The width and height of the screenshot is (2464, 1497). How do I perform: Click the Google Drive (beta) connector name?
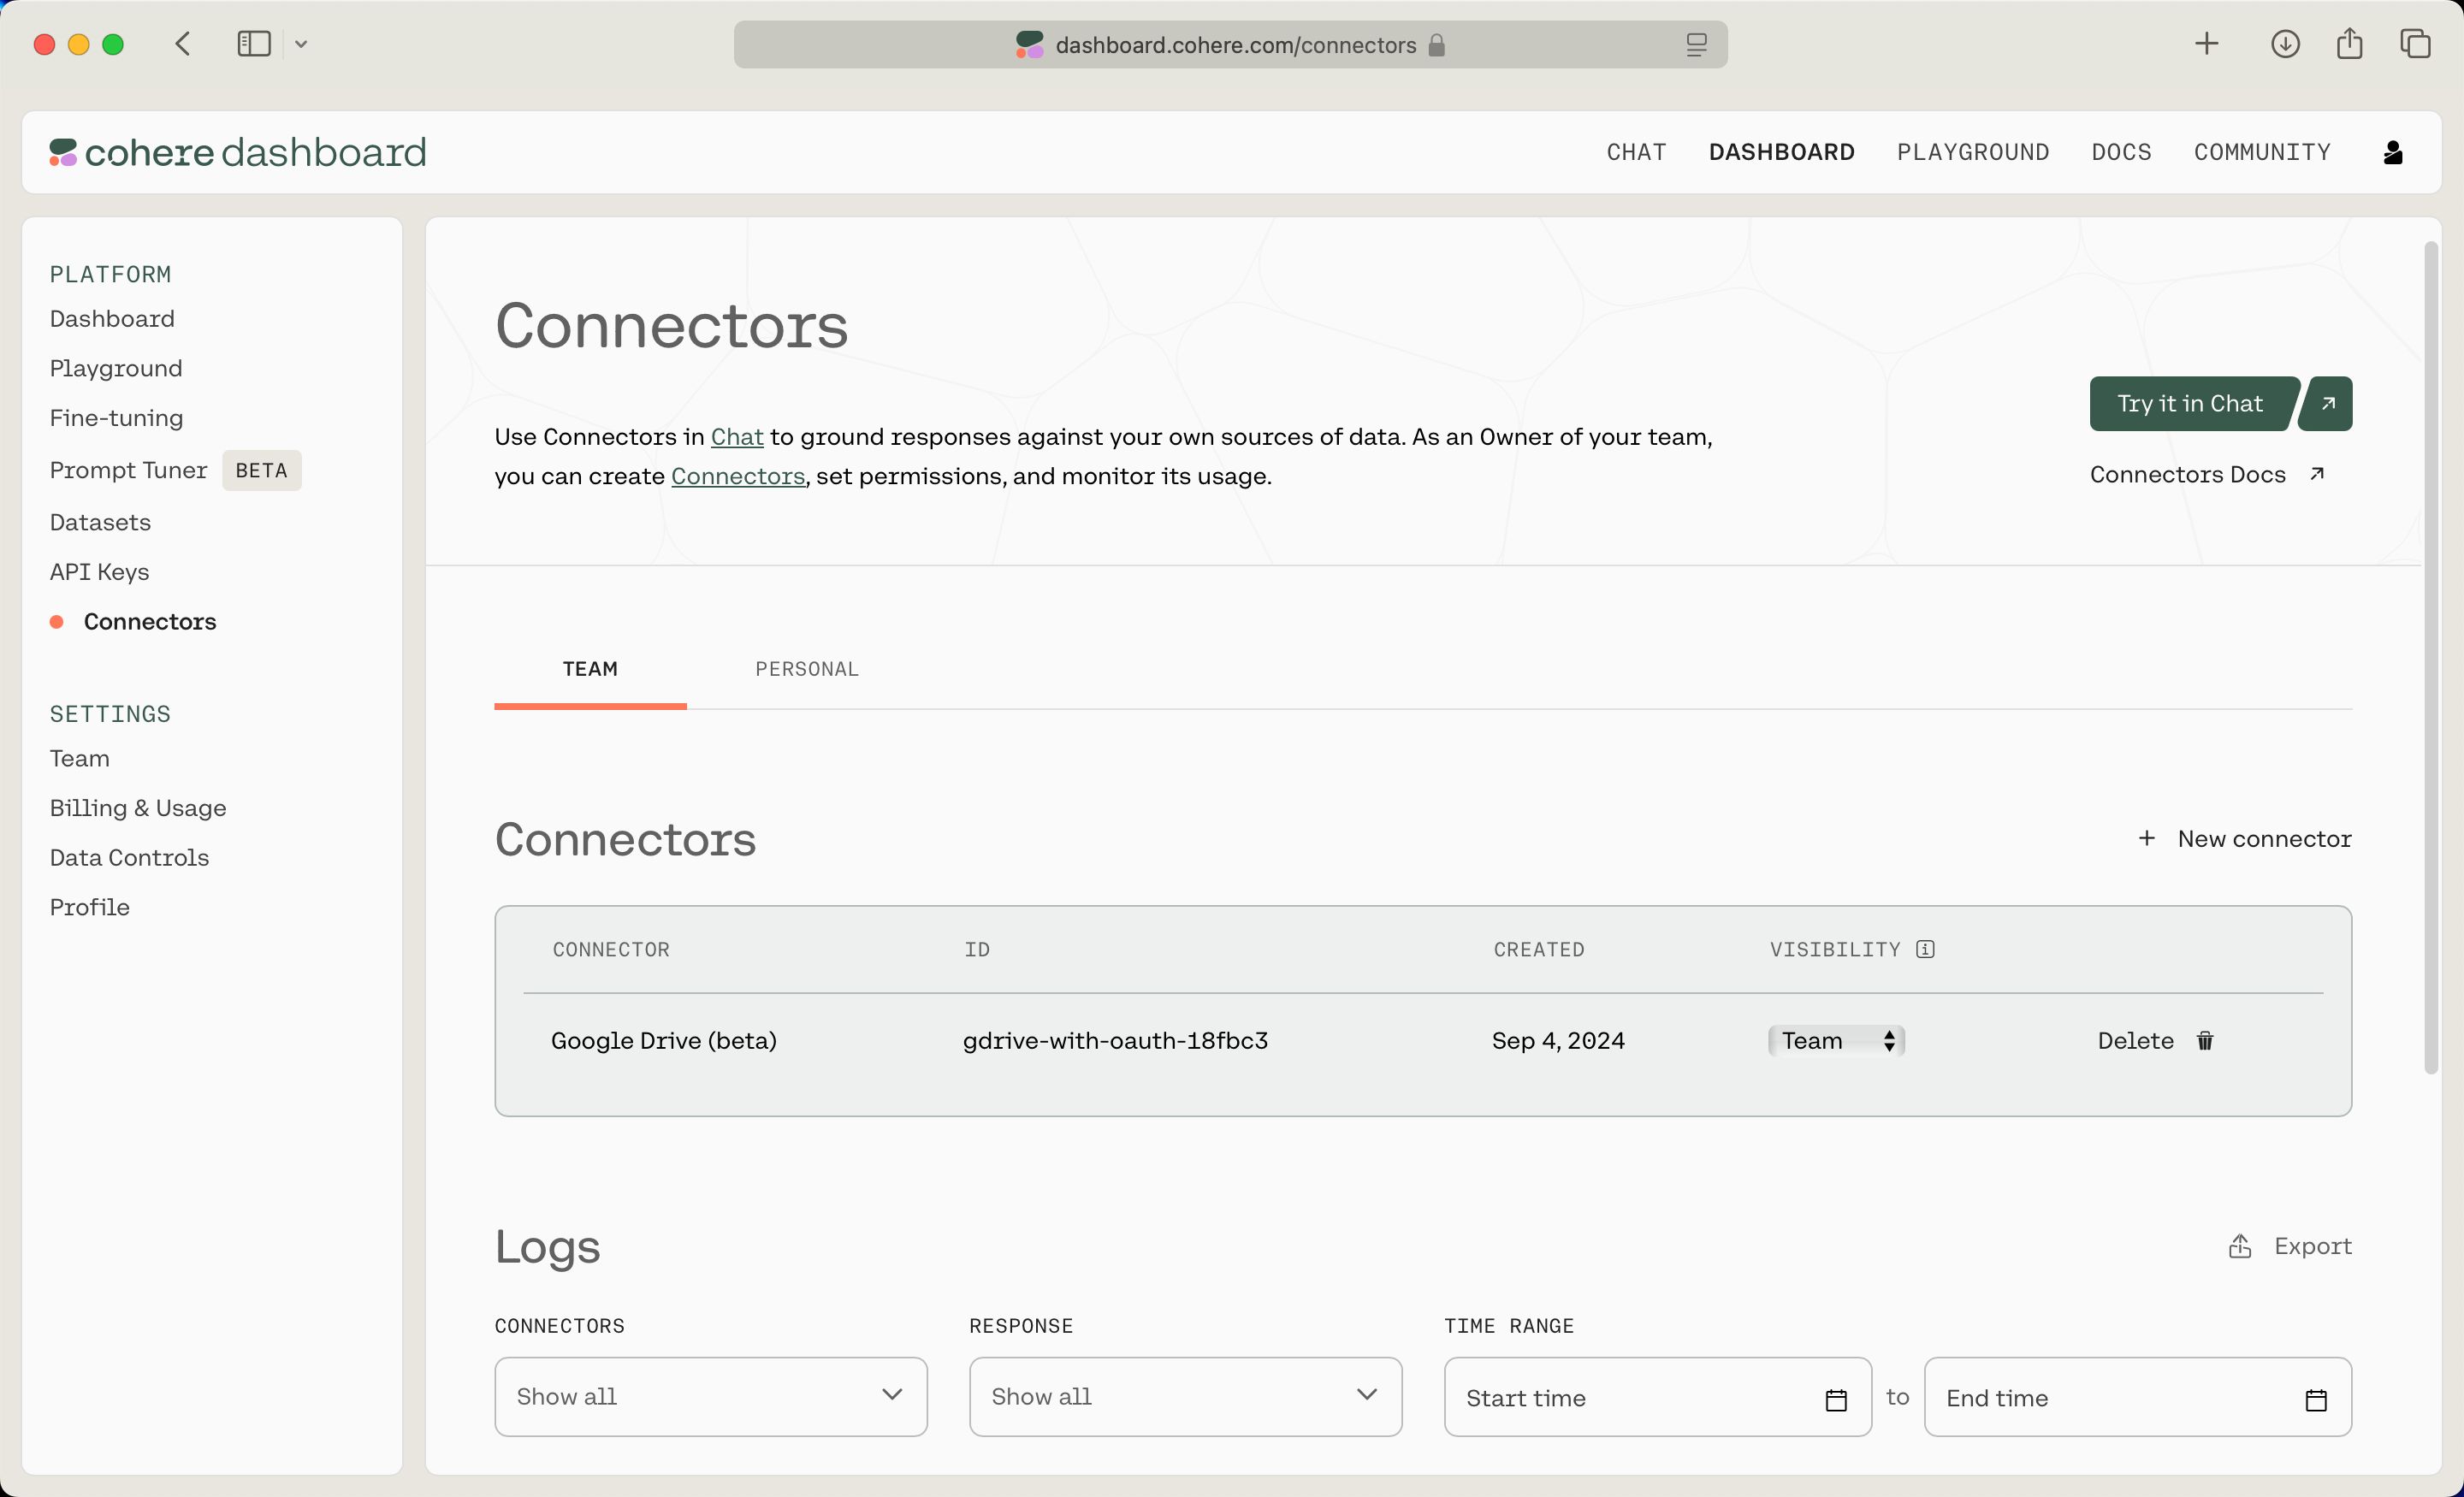click(664, 1041)
